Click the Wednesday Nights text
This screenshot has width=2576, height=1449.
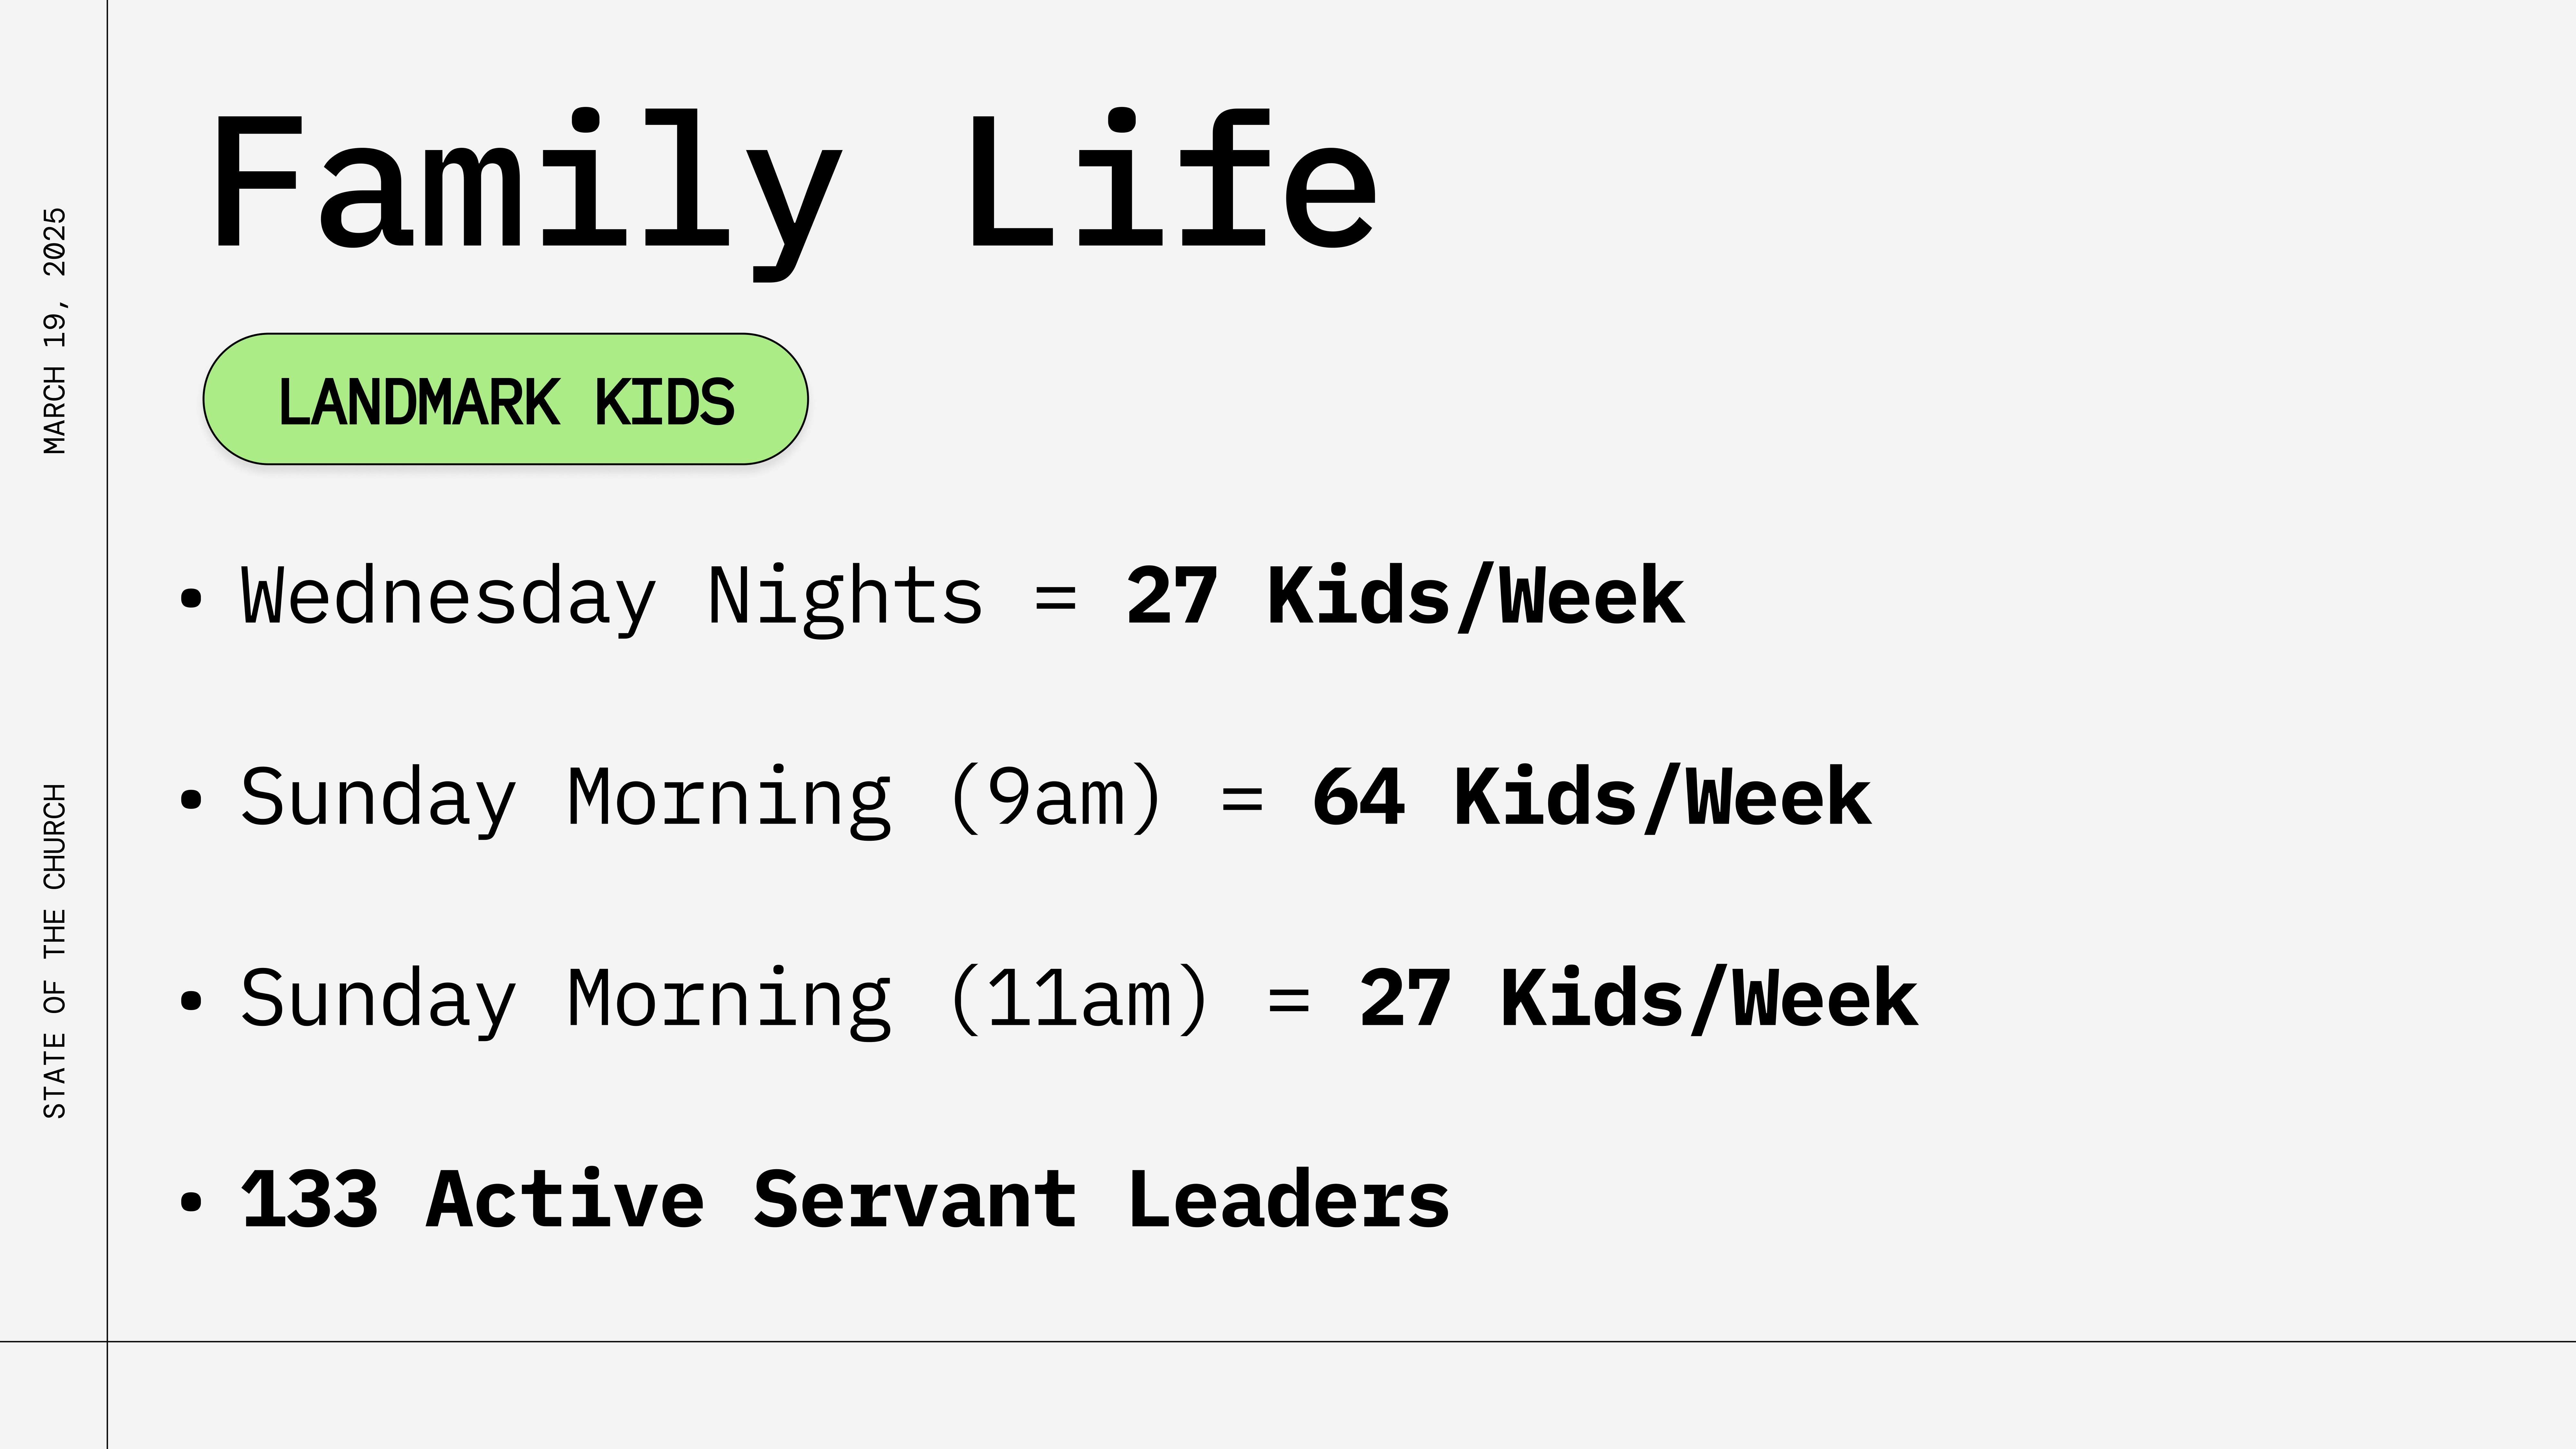coord(612,597)
